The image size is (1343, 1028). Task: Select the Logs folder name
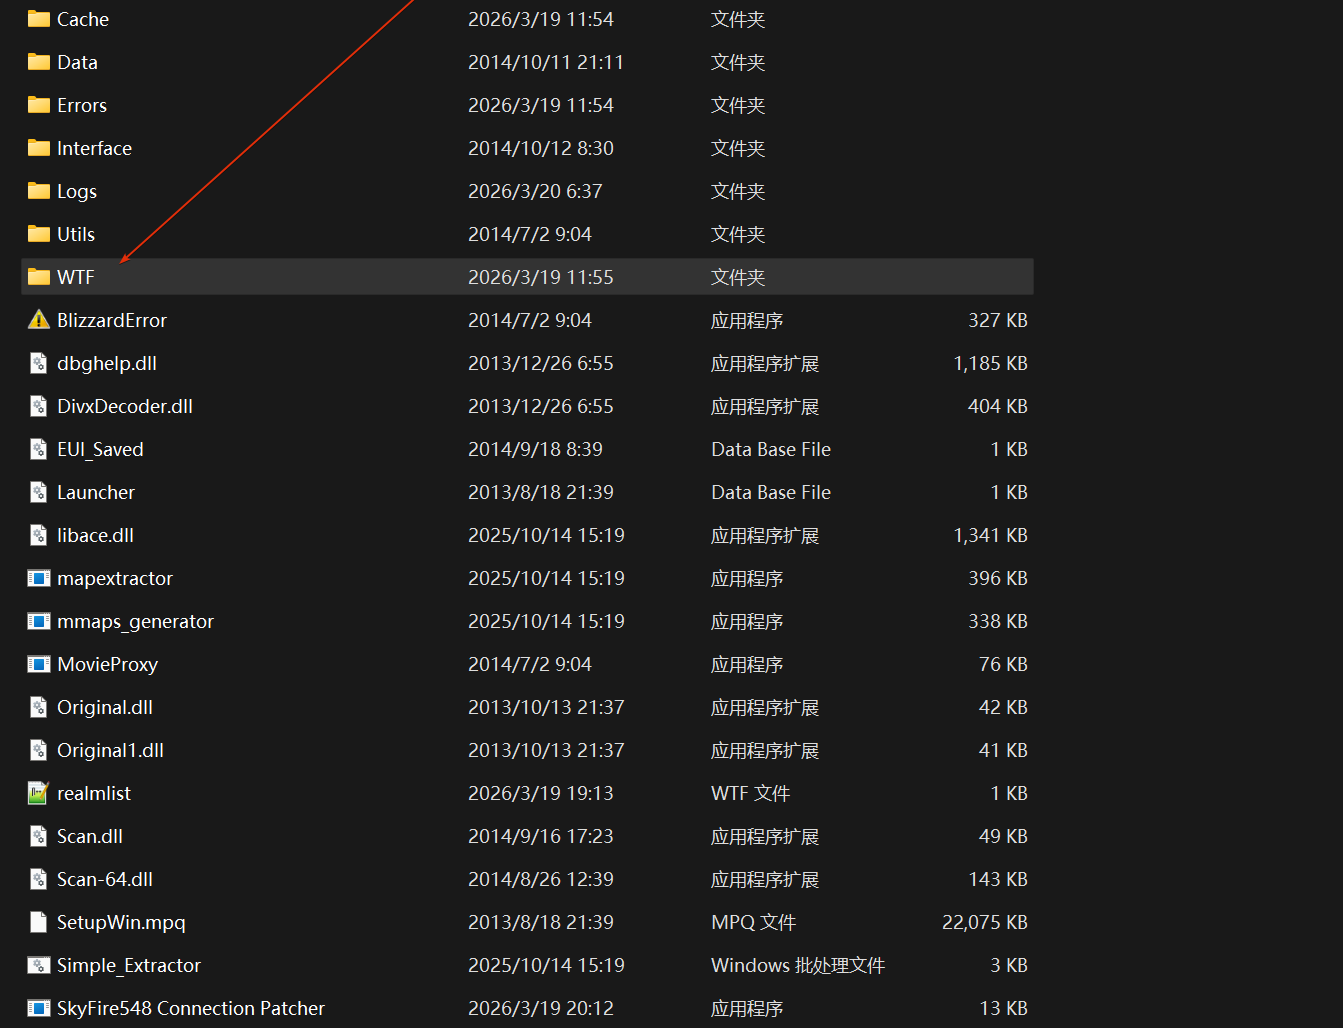pos(77,191)
